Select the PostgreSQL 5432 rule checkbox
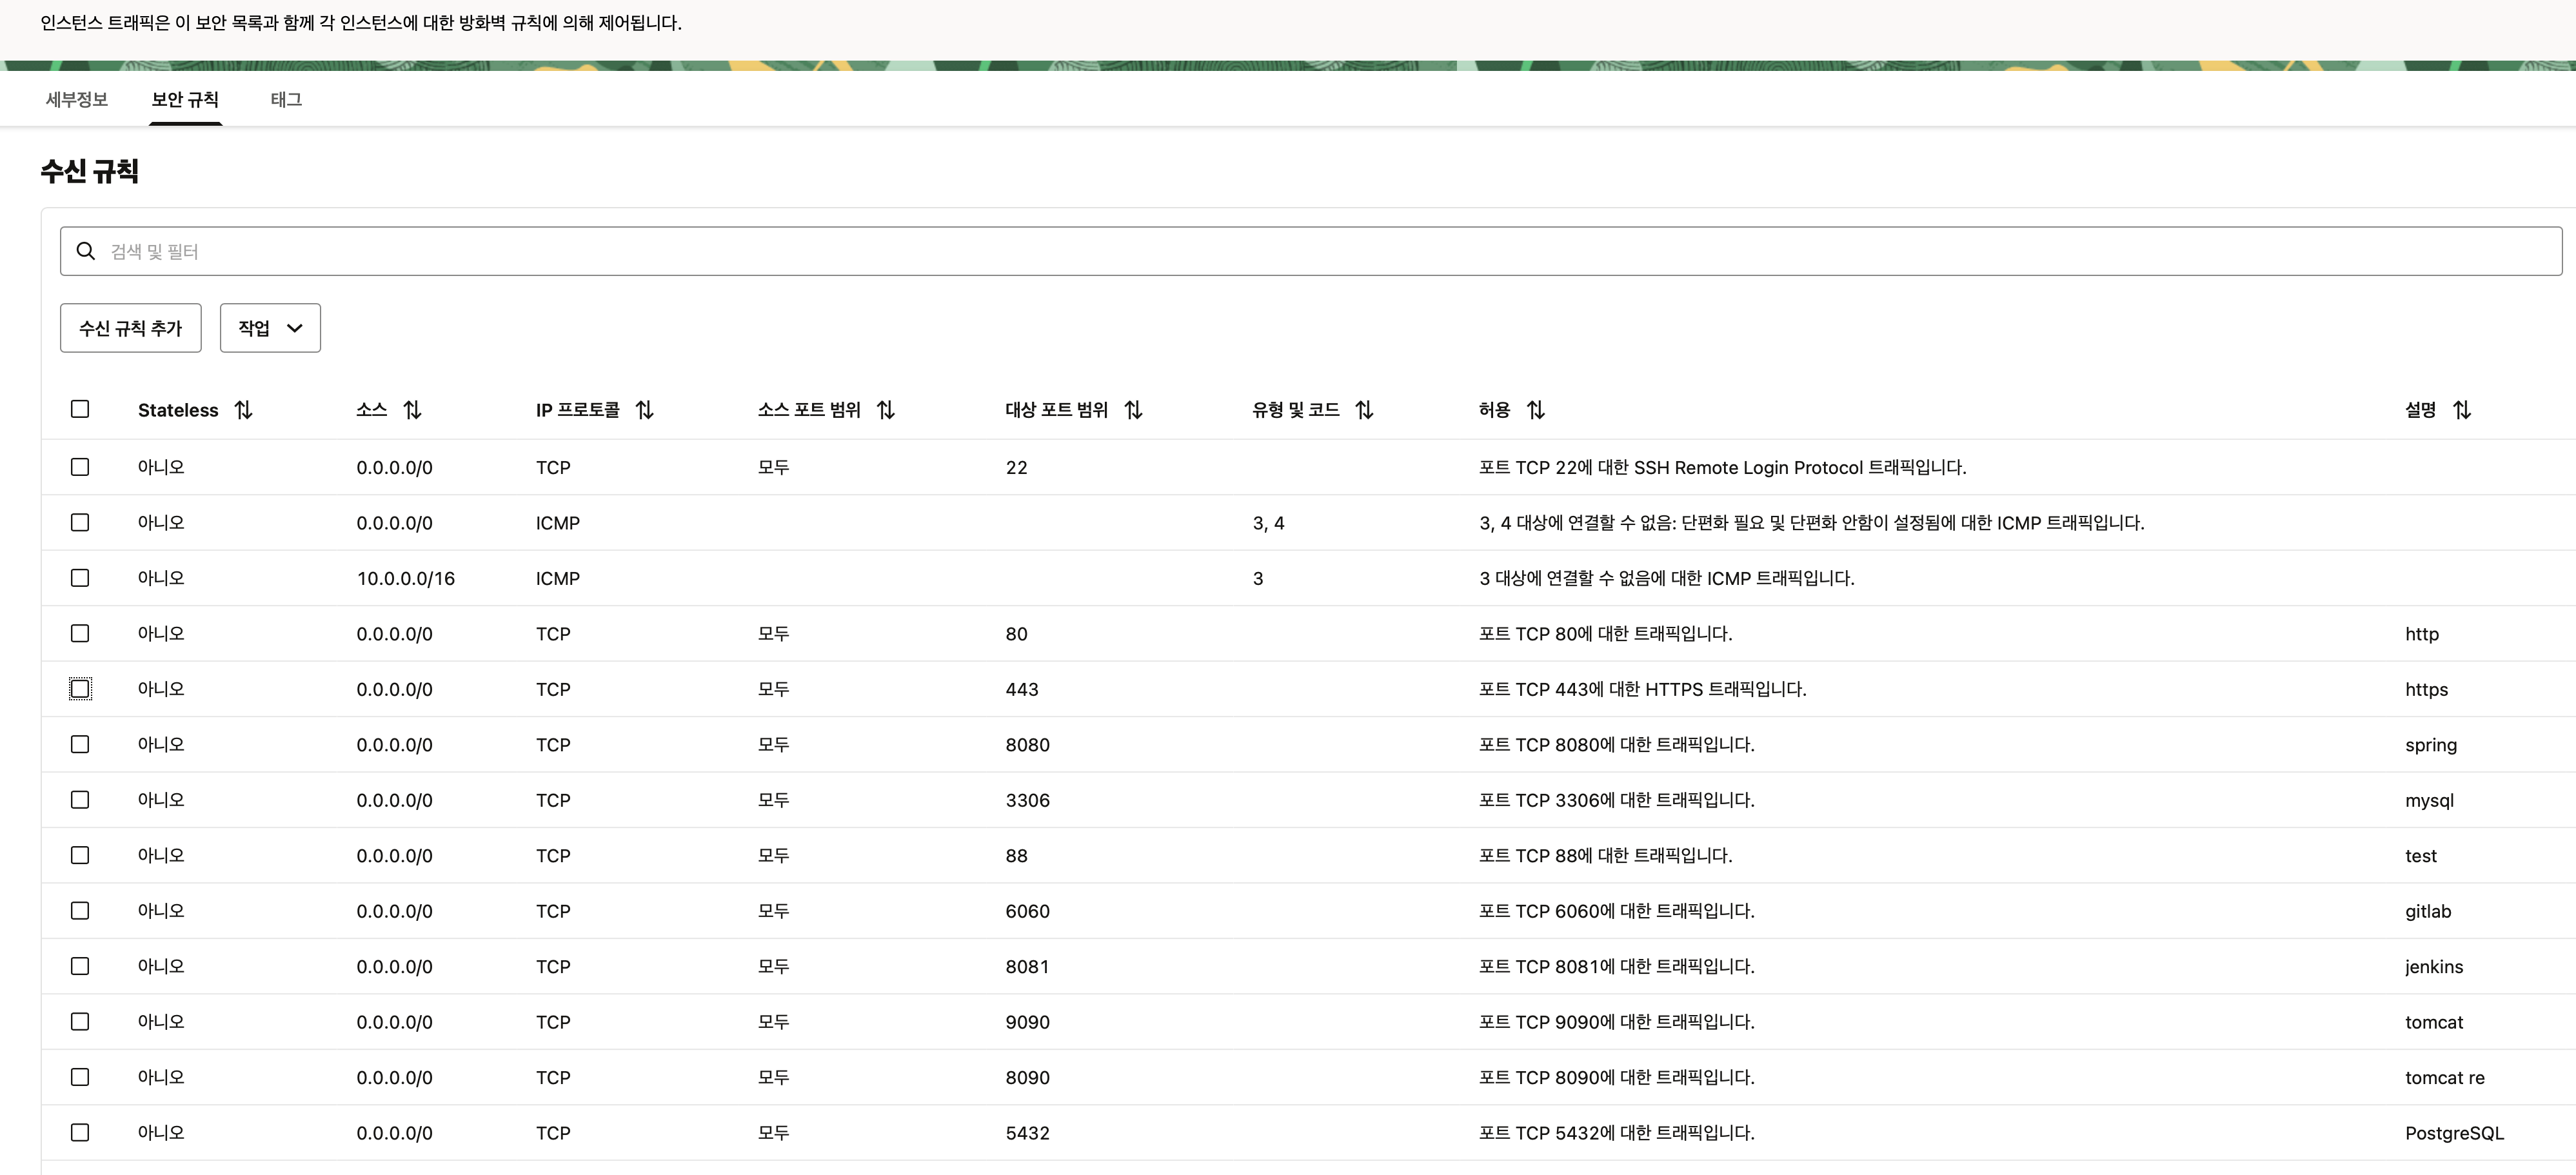The height and width of the screenshot is (1175, 2576). [80, 1132]
